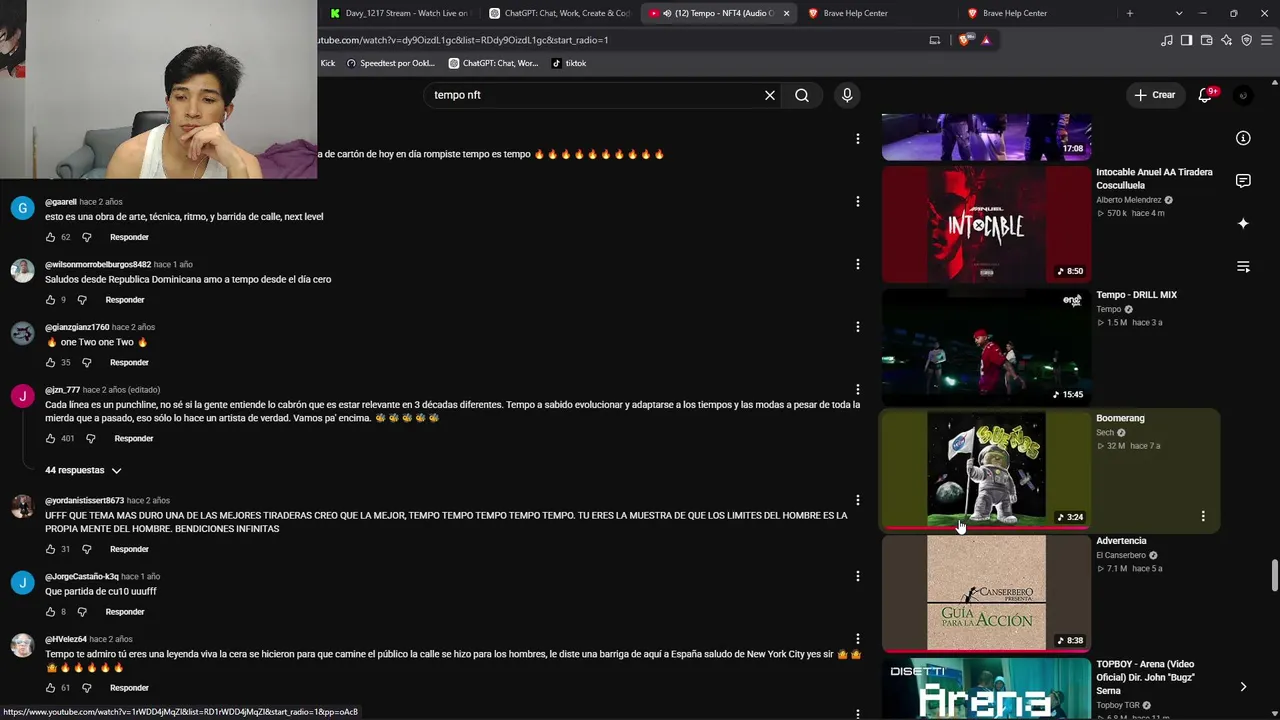This screenshot has width=1280, height=720.
Task: Open the queue list icon in right panel
Action: [1243, 267]
